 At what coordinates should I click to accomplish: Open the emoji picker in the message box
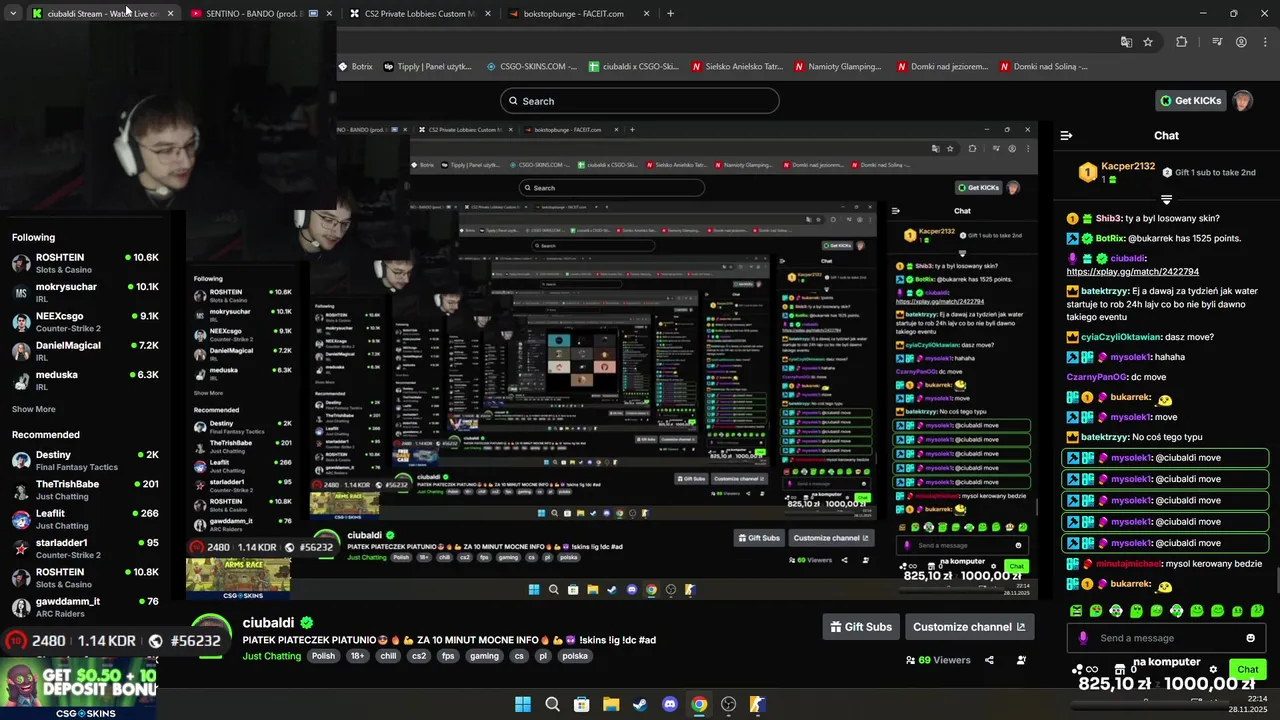point(1250,638)
